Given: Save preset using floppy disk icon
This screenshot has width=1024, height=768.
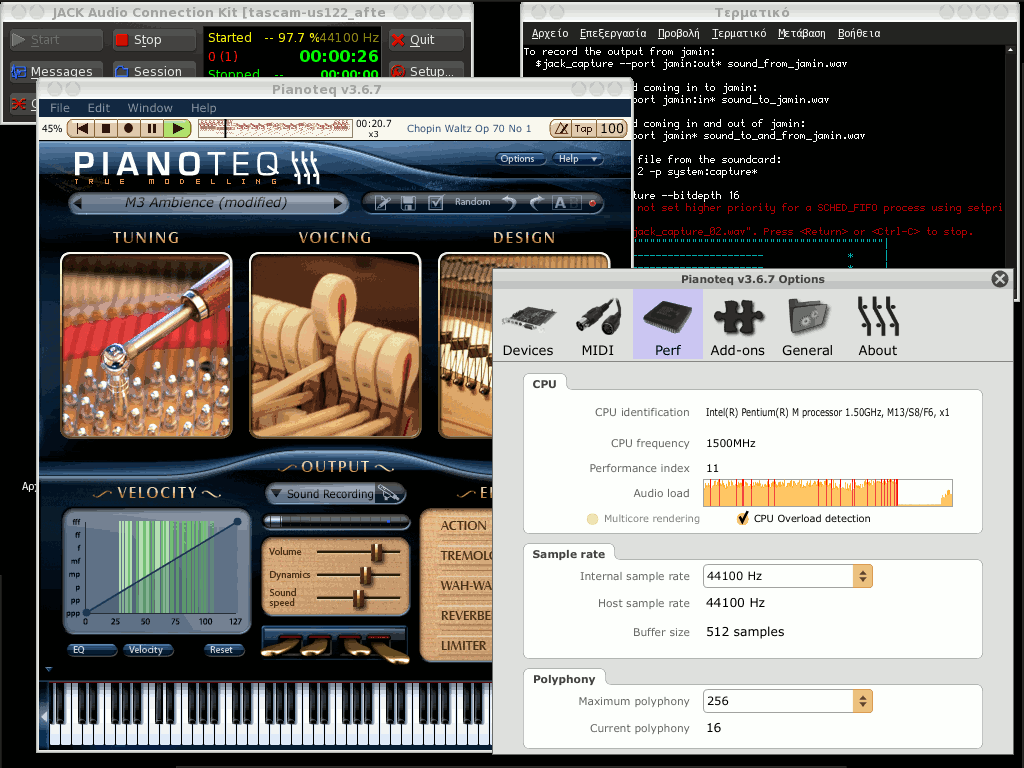Looking at the screenshot, I should click(409, 203).
